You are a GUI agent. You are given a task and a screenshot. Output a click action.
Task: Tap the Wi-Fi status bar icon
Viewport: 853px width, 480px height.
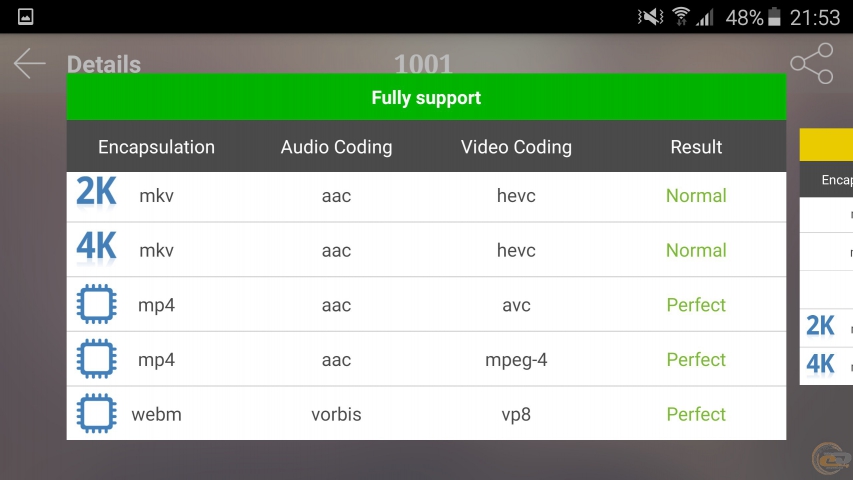(x=681, y=17)
